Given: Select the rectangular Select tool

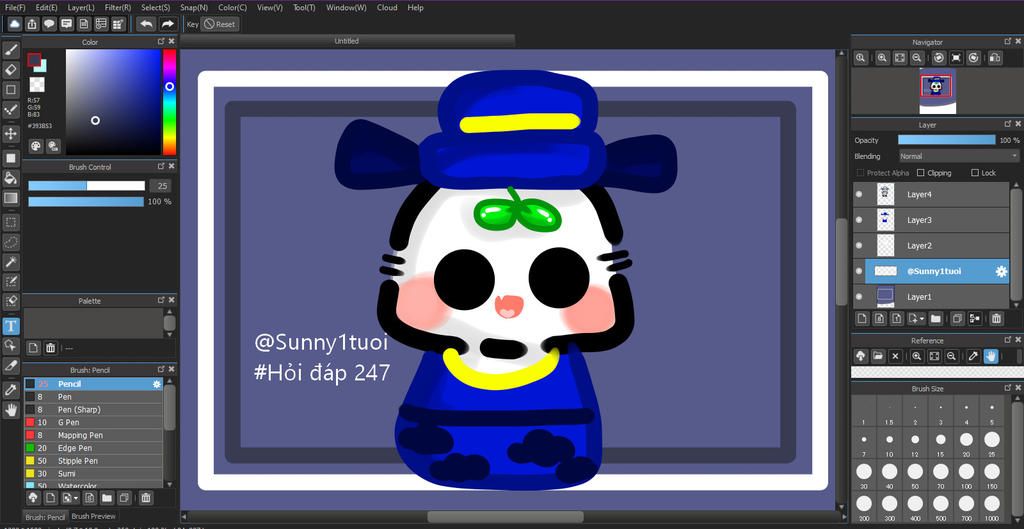Looking at the screenshot, I should tap(10, 222).
